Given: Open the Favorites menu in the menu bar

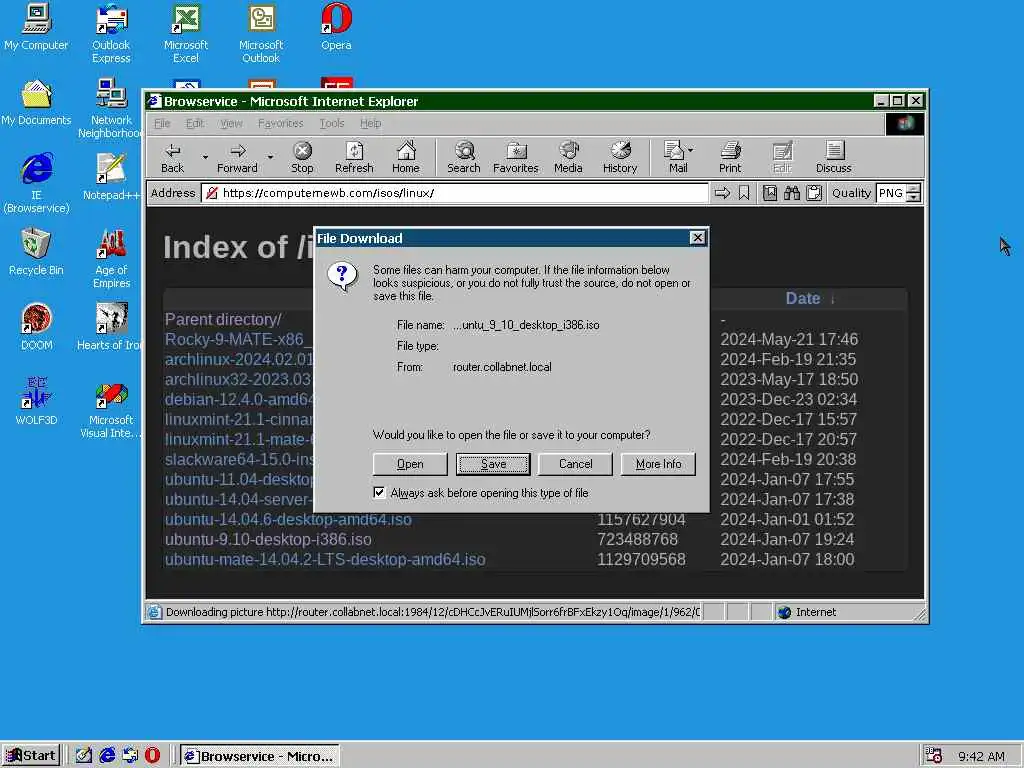Looking at the screenshot, I should point(280,123).
